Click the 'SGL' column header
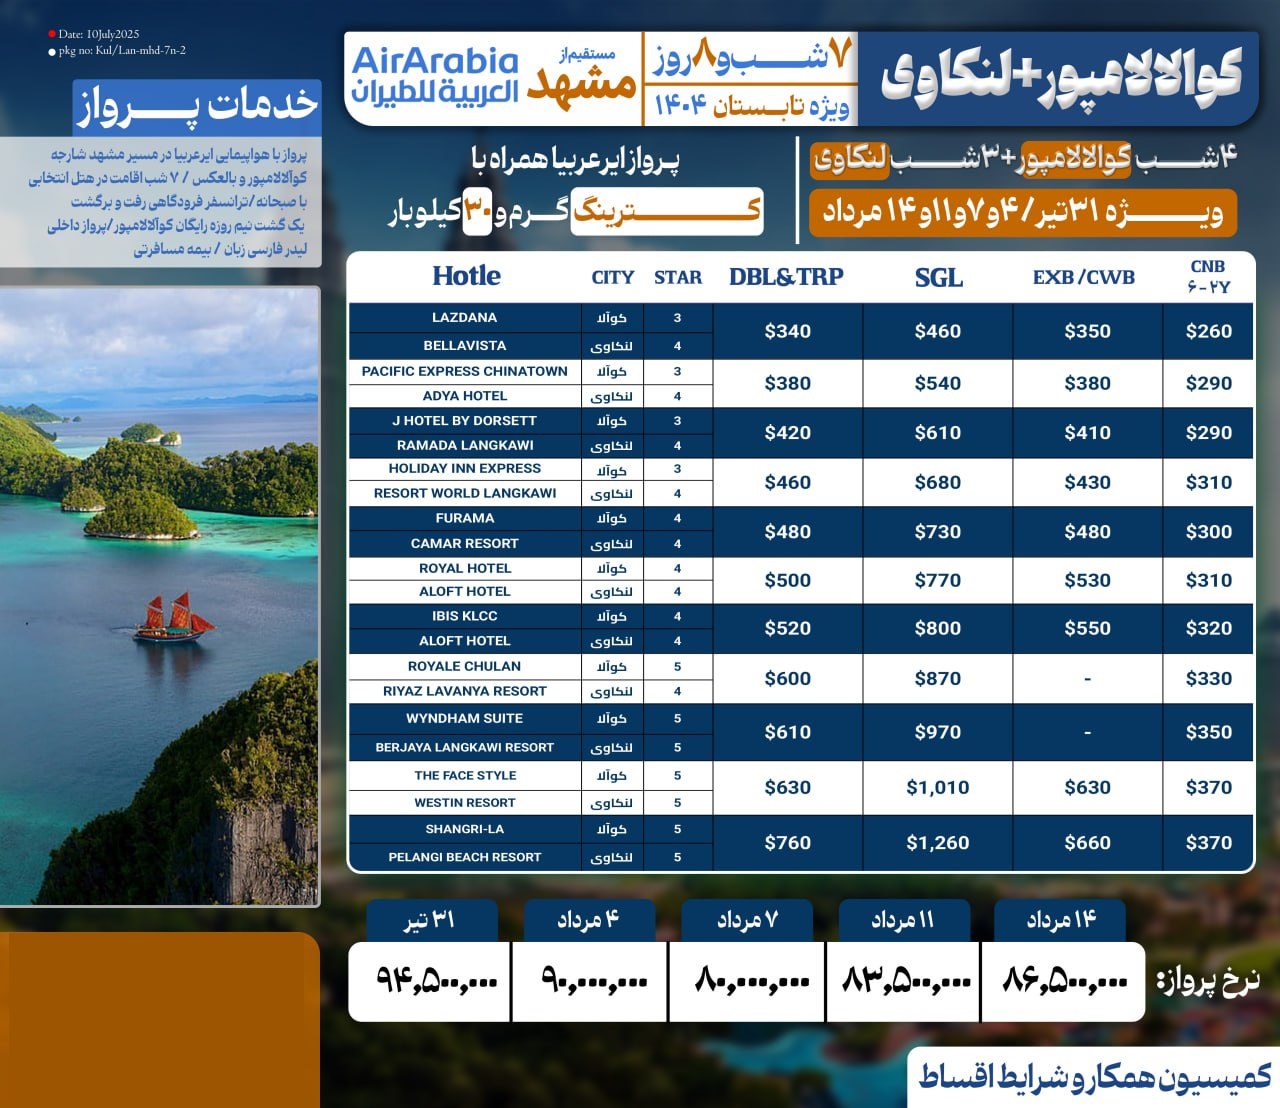The height and width of the screenshot is (1108, 1280). click(938, 277)
